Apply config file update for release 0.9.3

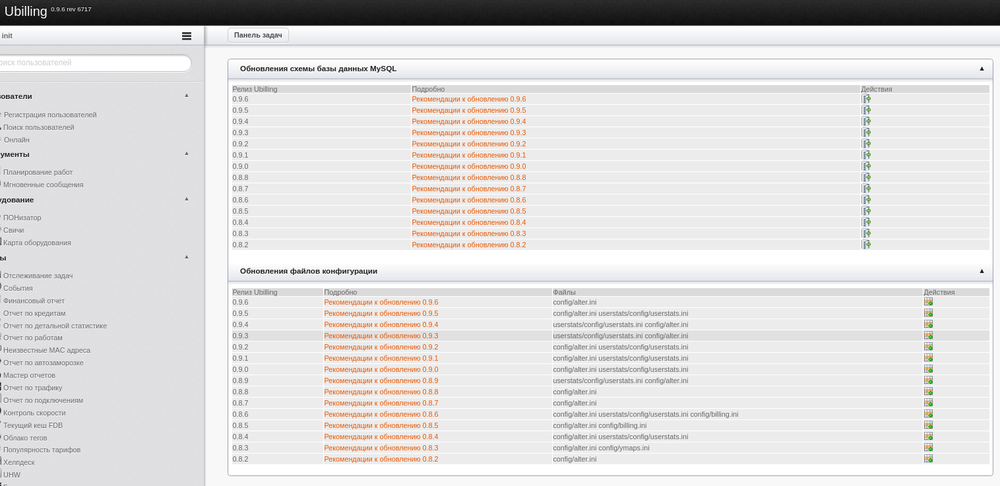click(x=928, y=336)
